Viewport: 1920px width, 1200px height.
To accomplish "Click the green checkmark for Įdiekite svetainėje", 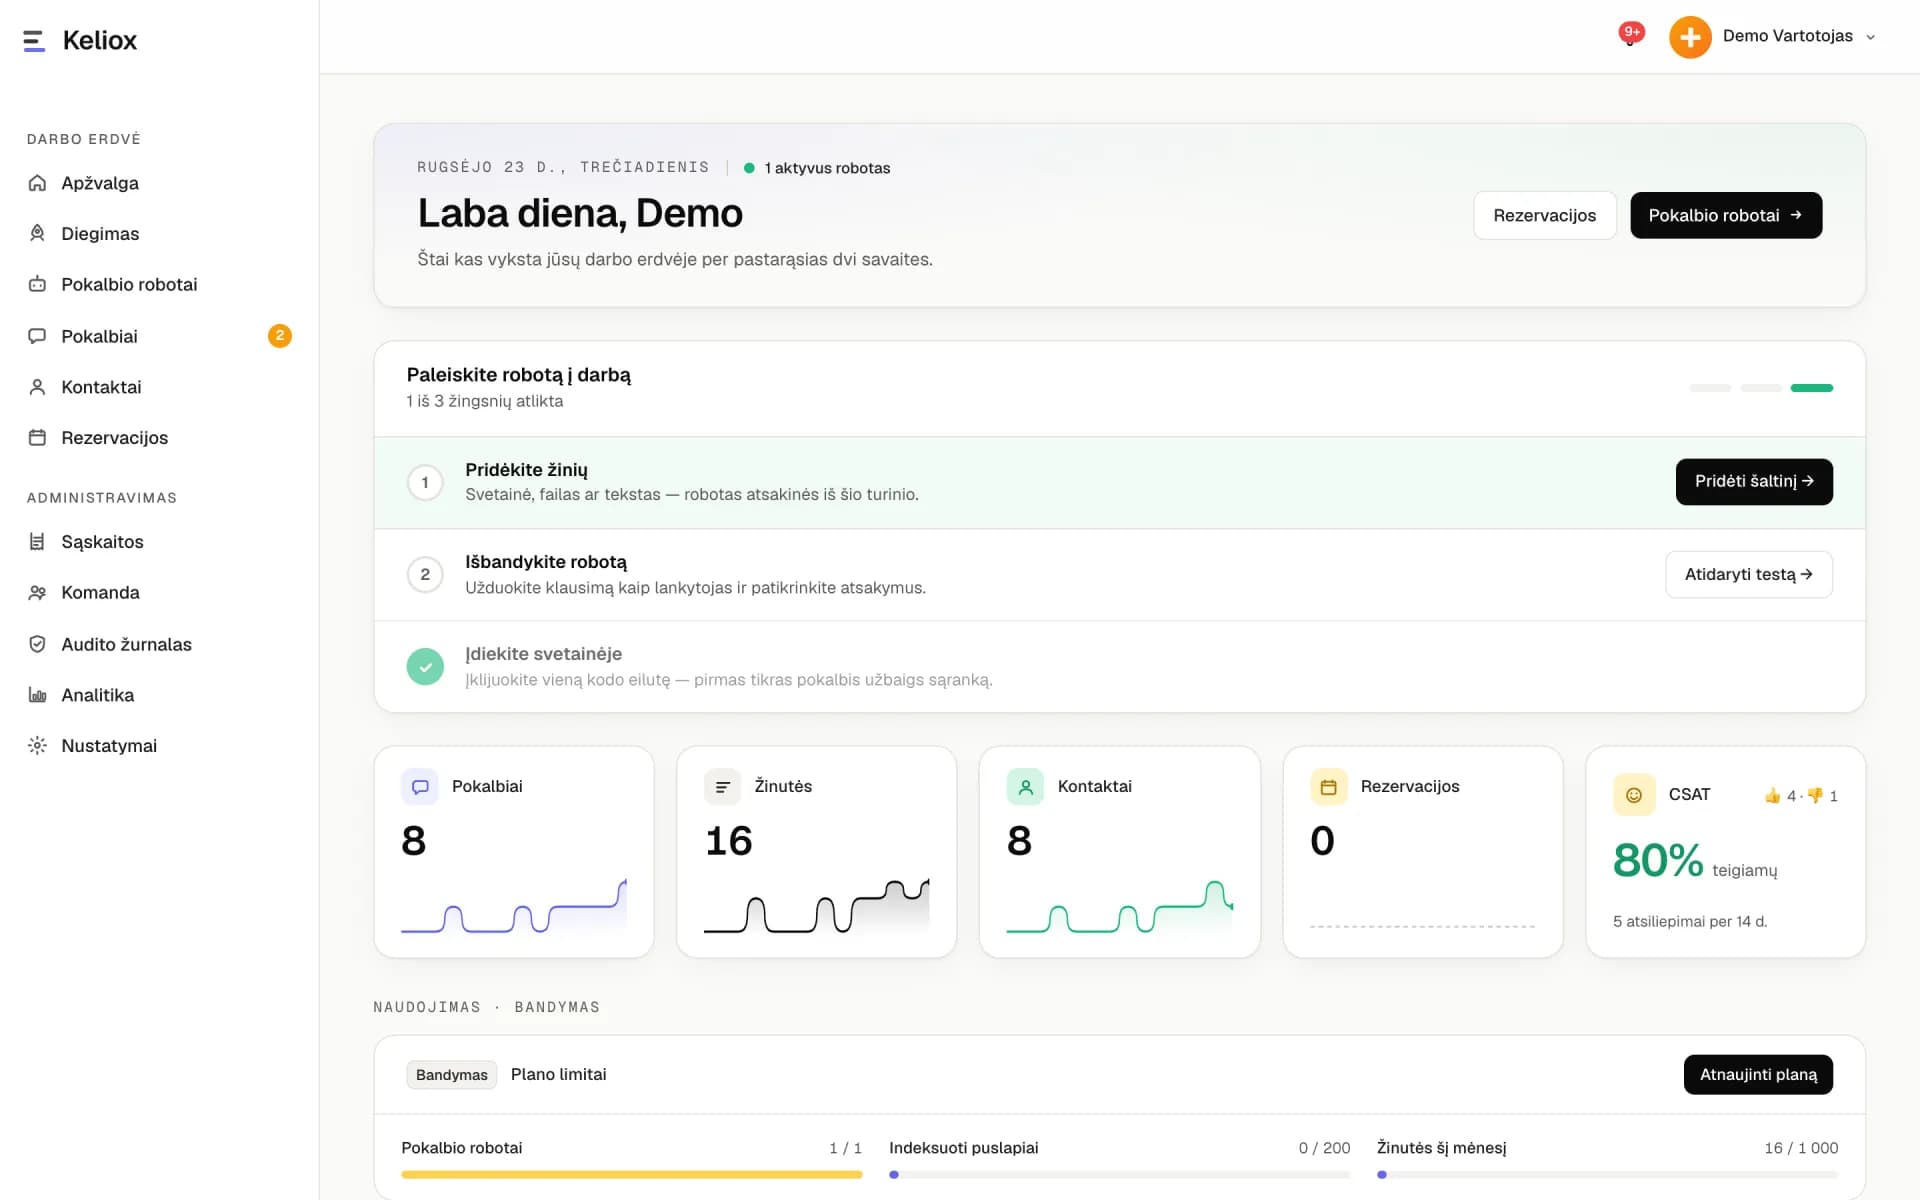I will click(x=425, y=666).
